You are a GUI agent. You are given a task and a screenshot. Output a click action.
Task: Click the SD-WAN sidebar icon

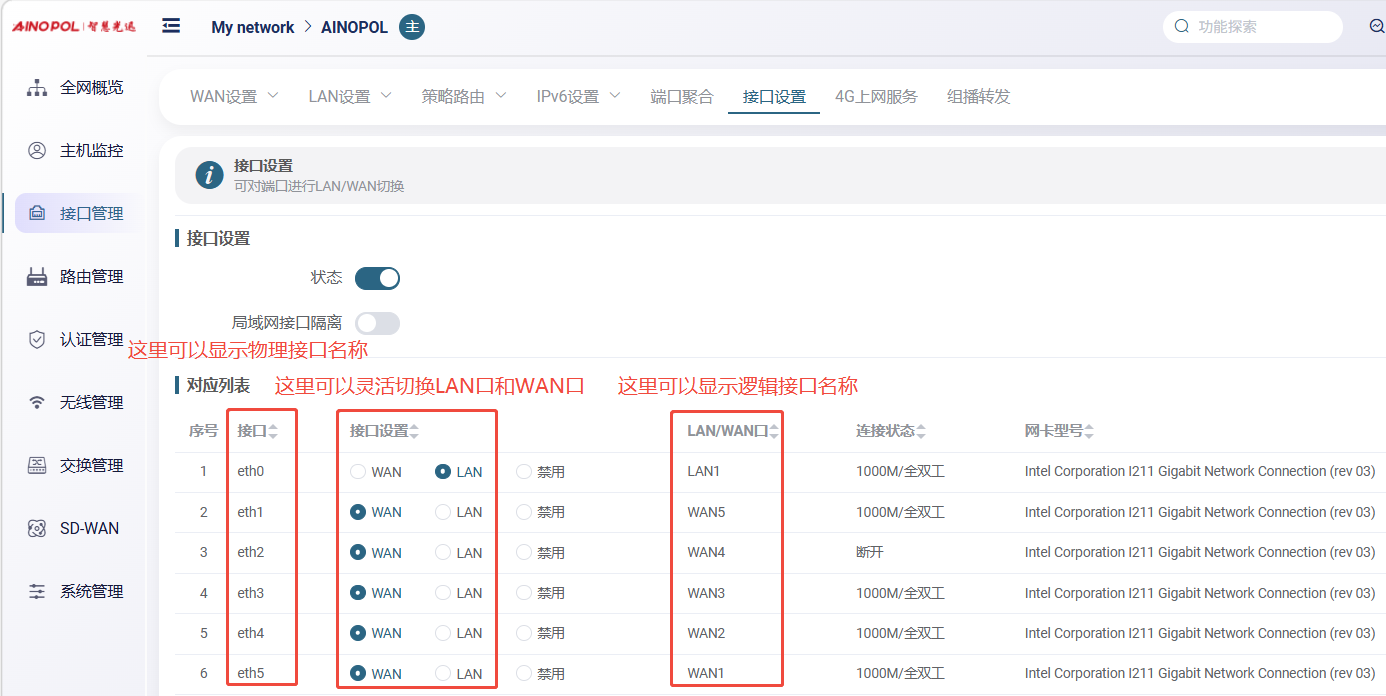pos(37,529)
